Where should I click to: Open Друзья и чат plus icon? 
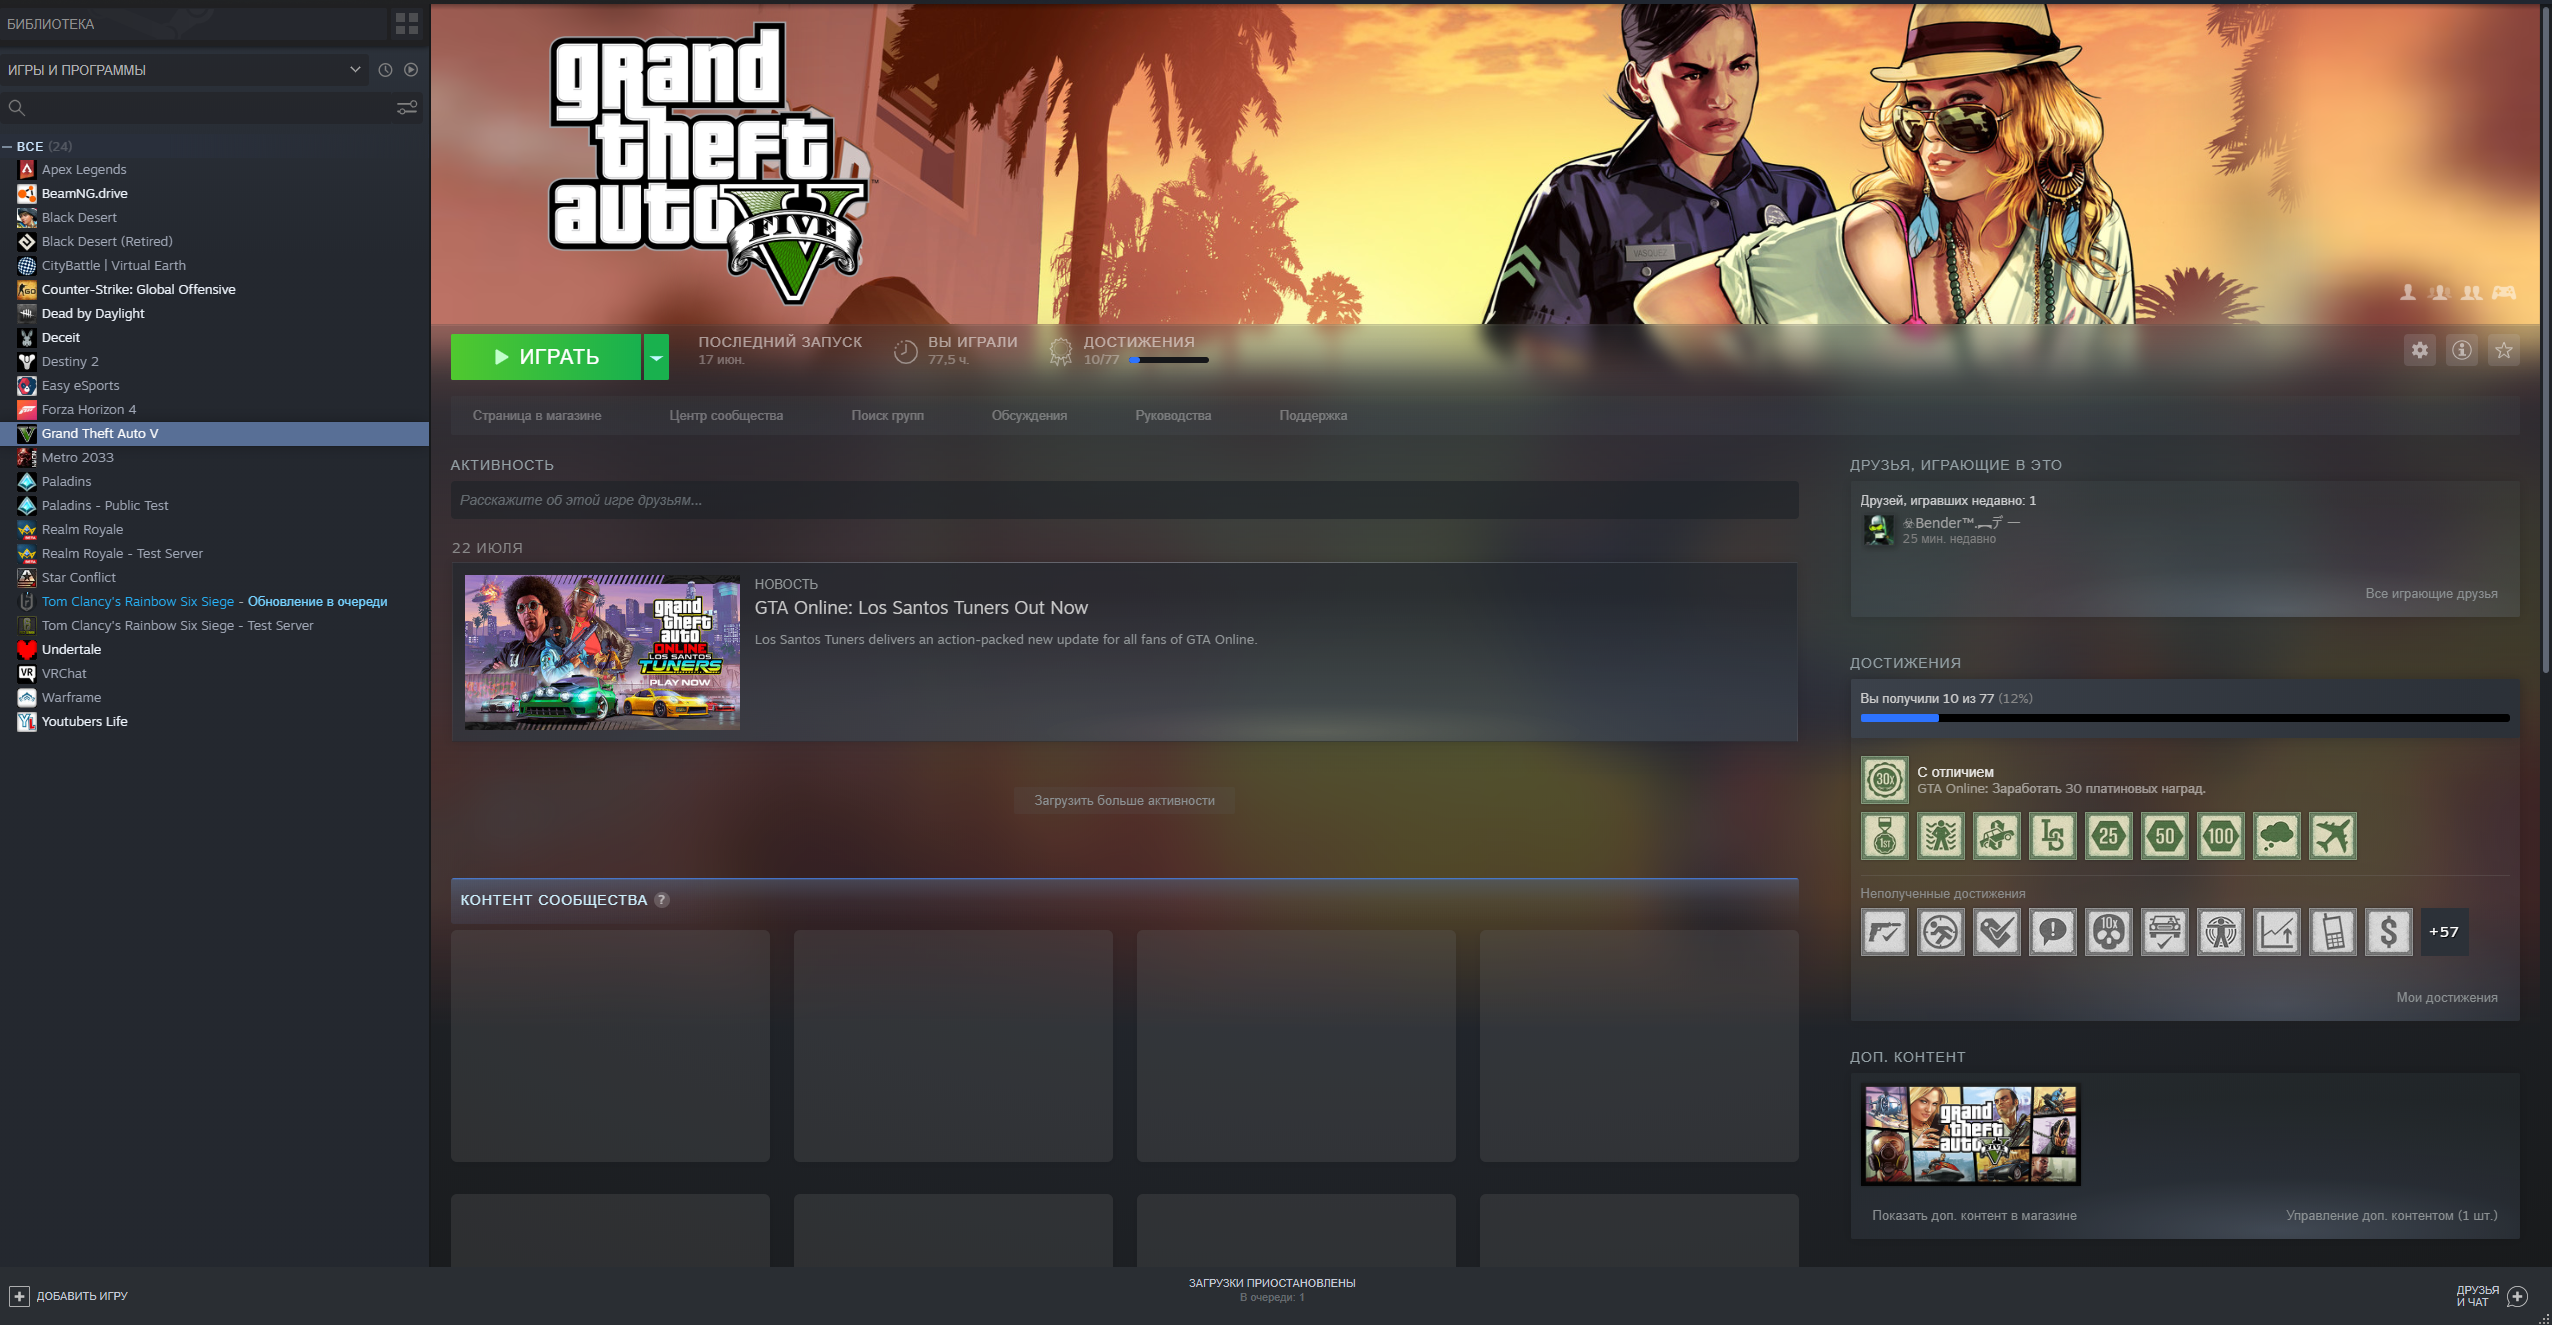[2517, 1296]
